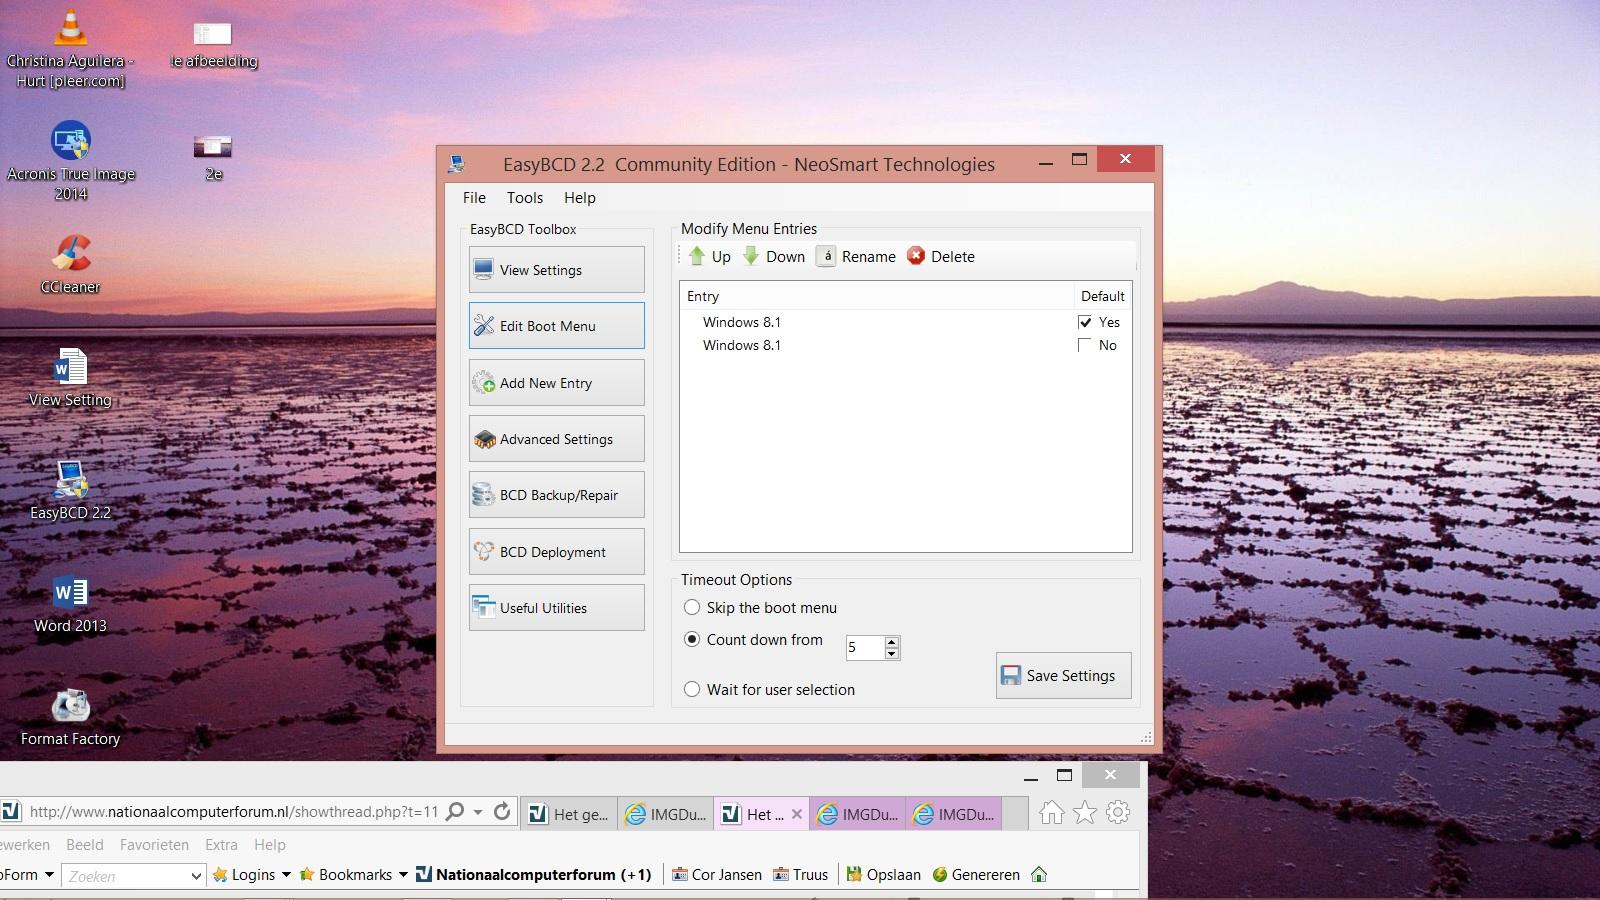Open a new tab in the browser
Screen dimensions: 1600x900
[x=1015, y=814]
